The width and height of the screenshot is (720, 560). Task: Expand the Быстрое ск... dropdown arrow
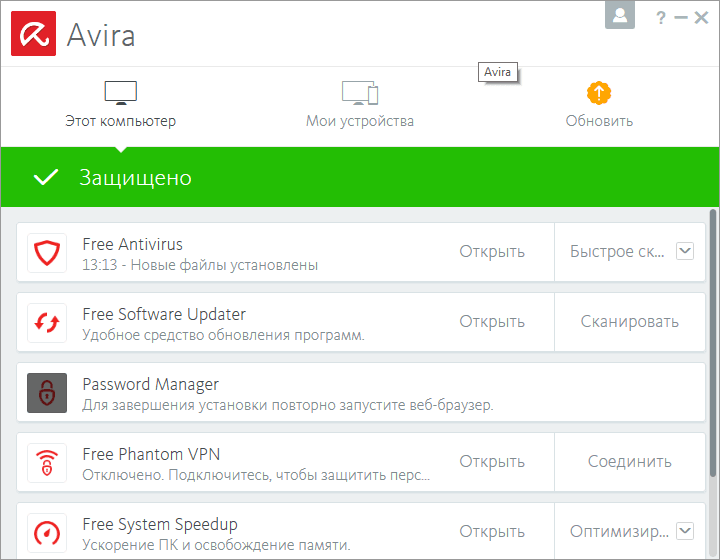coord(685,251)
